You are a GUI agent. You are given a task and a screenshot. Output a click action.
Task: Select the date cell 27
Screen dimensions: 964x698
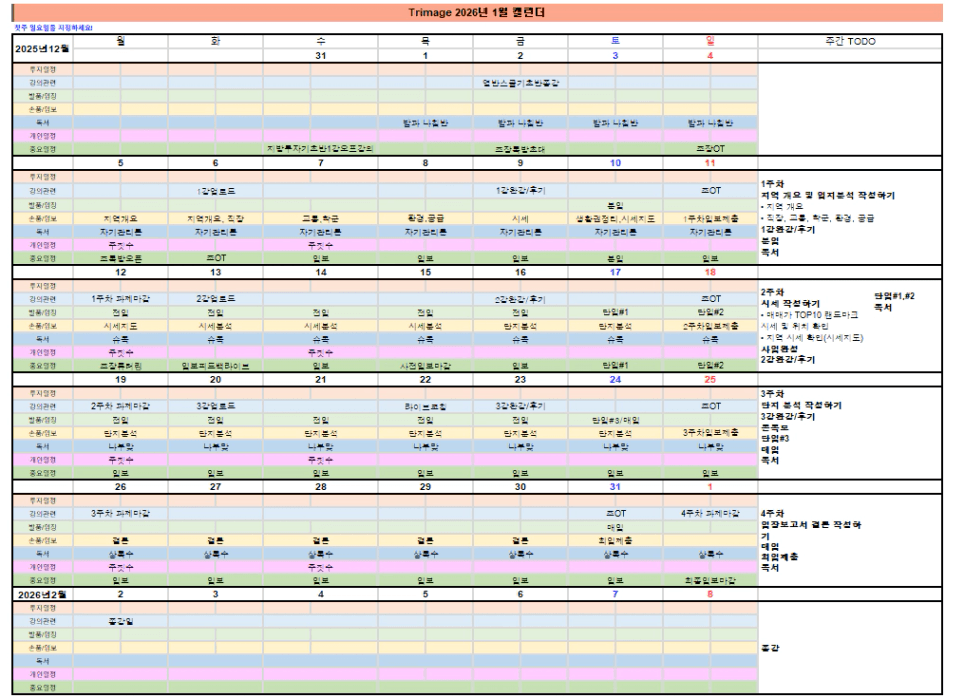(215, 486)
